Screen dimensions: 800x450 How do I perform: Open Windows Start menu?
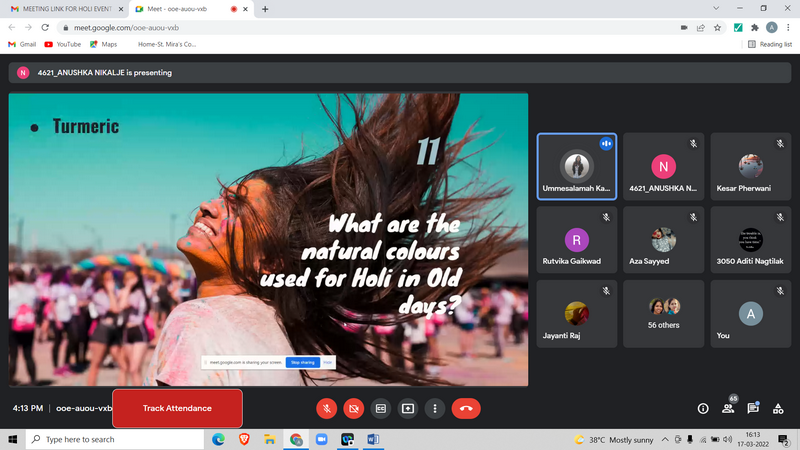pyautogui.click(x=13, y=439)
